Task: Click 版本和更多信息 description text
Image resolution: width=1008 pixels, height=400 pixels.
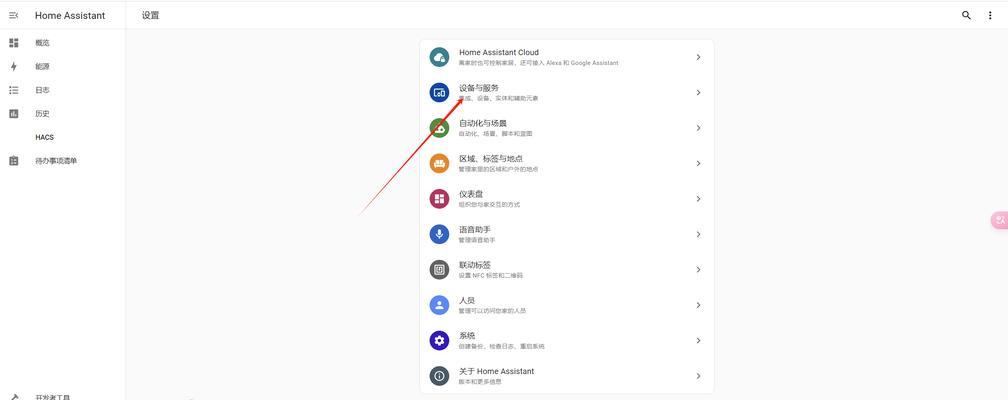Action: click(x=480, y=381)
